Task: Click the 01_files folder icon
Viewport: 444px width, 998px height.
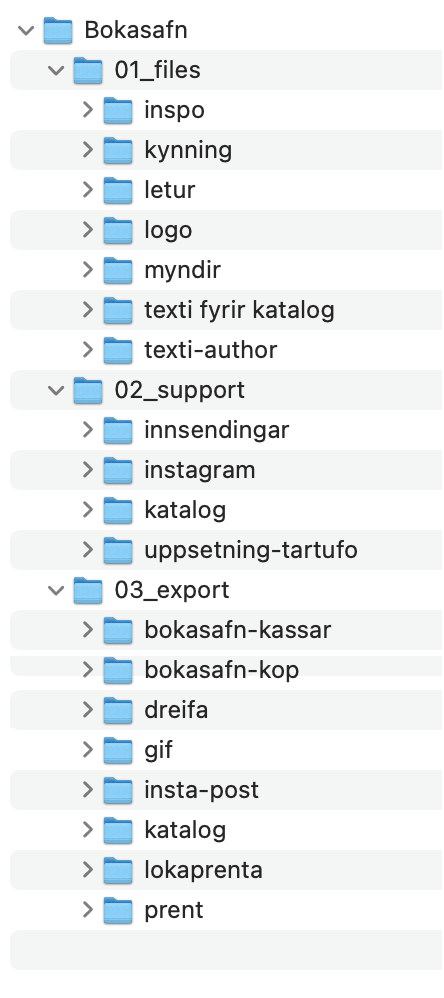Action: pyautogui.click(x=88, y=70)
